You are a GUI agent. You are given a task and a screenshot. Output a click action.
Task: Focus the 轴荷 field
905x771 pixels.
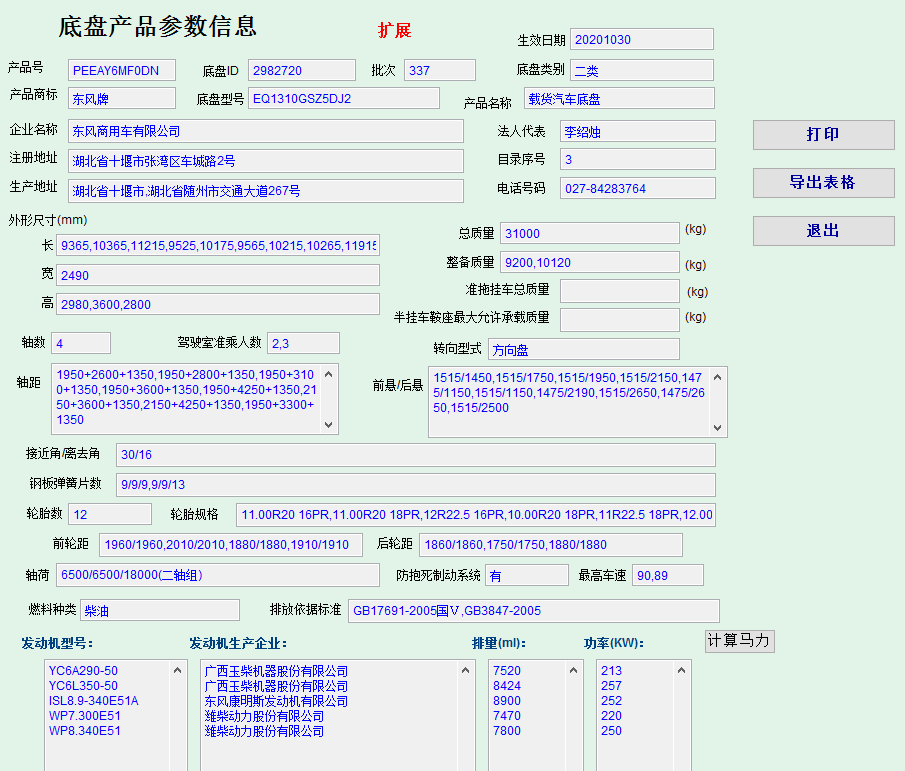point(218,575)
